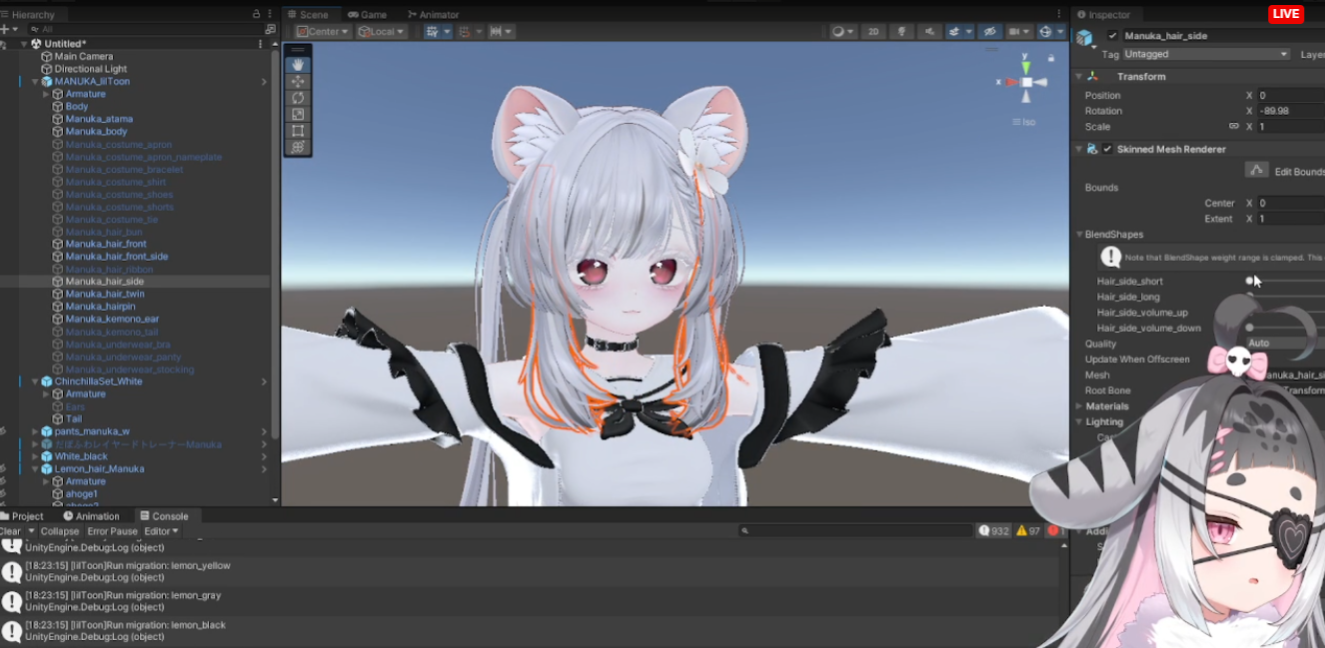Select Manuka_kemono_ear in hierarchy
Screen dimensions: 1325x648
coord(112,319)
